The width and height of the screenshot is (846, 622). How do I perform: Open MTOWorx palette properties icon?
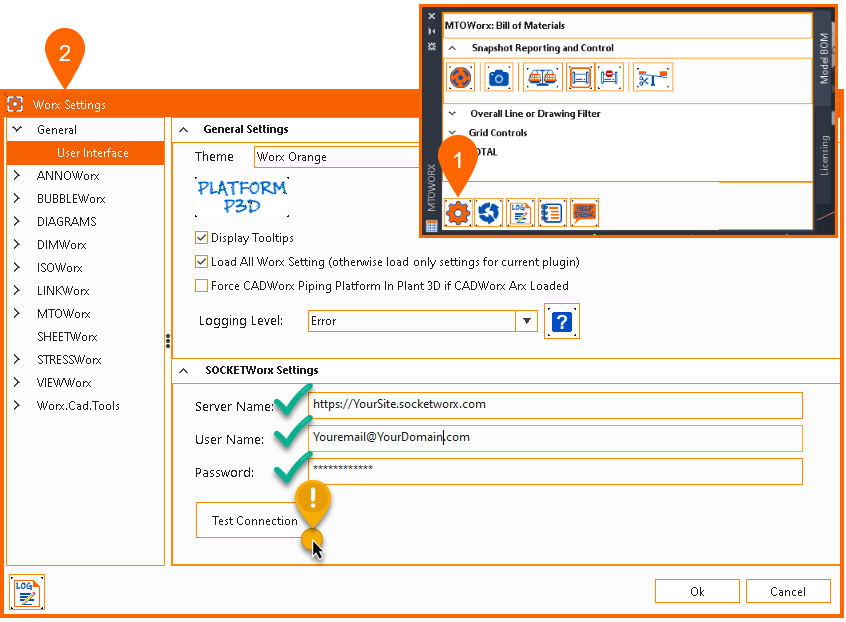point(432,46)
